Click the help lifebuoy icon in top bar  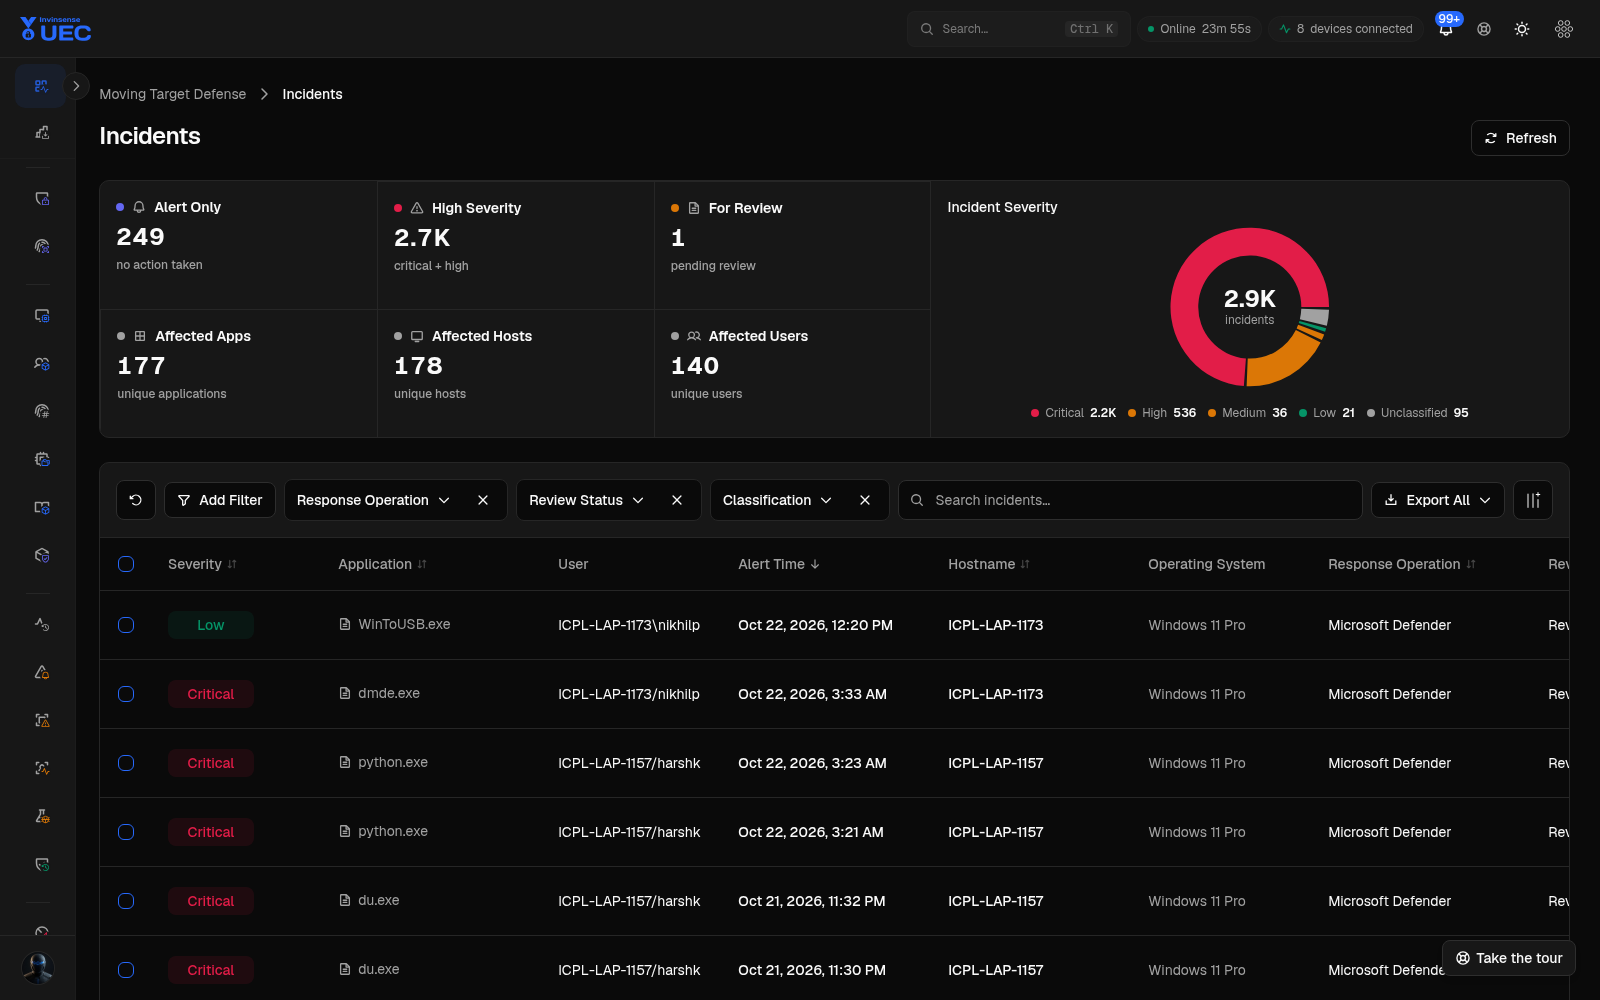[1484, 29]
